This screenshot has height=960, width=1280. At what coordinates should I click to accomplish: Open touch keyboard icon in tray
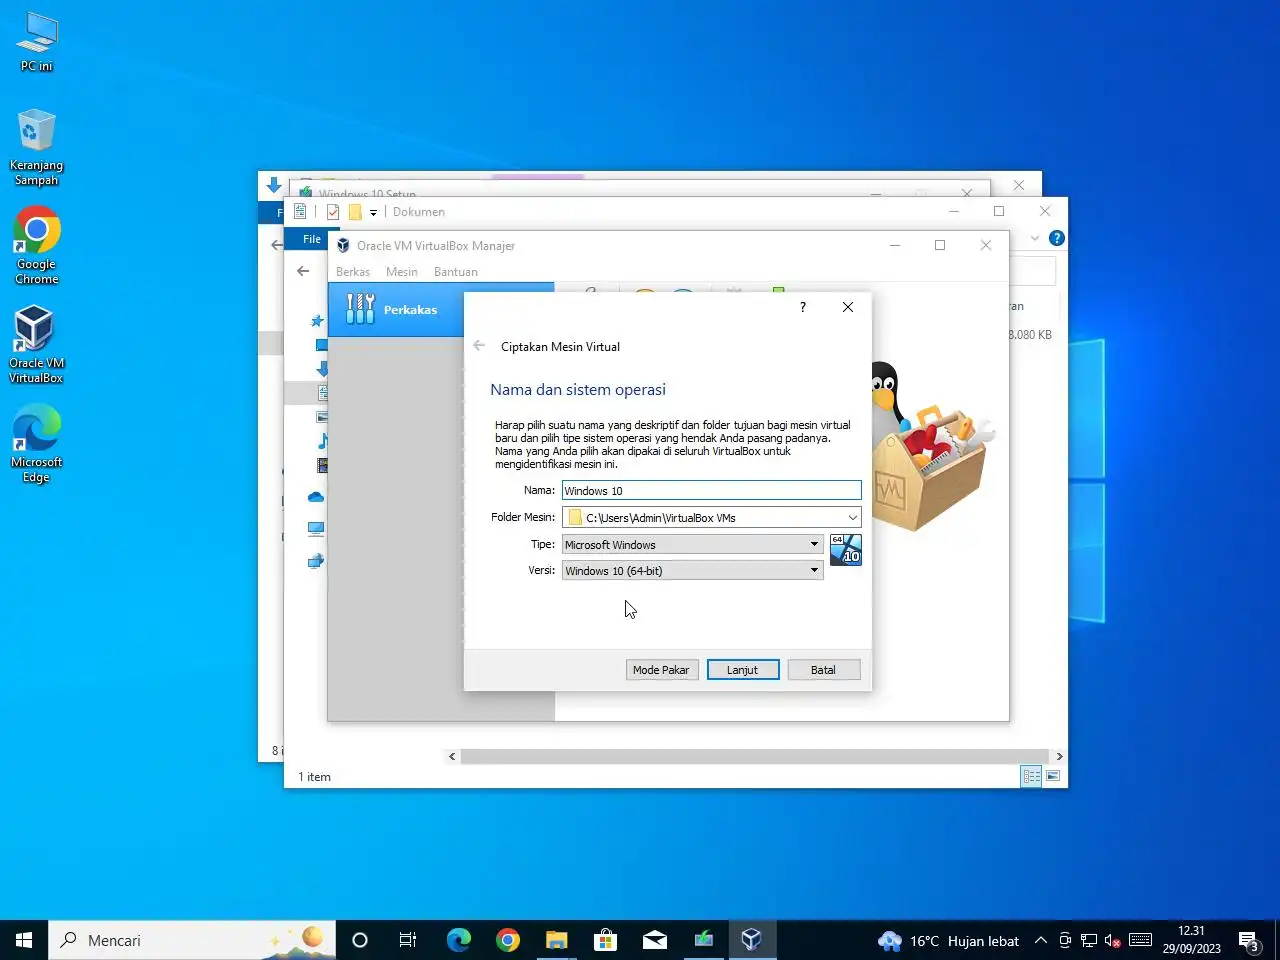tap(1140, 940)
